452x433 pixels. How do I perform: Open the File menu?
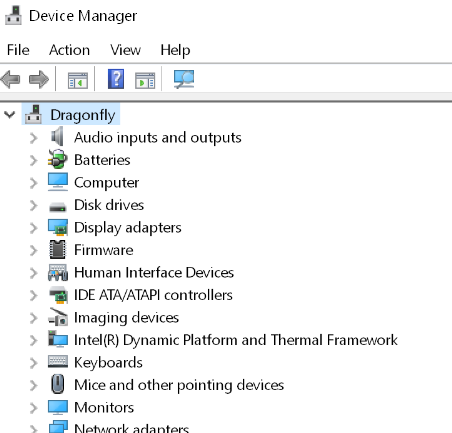point(18,50)
